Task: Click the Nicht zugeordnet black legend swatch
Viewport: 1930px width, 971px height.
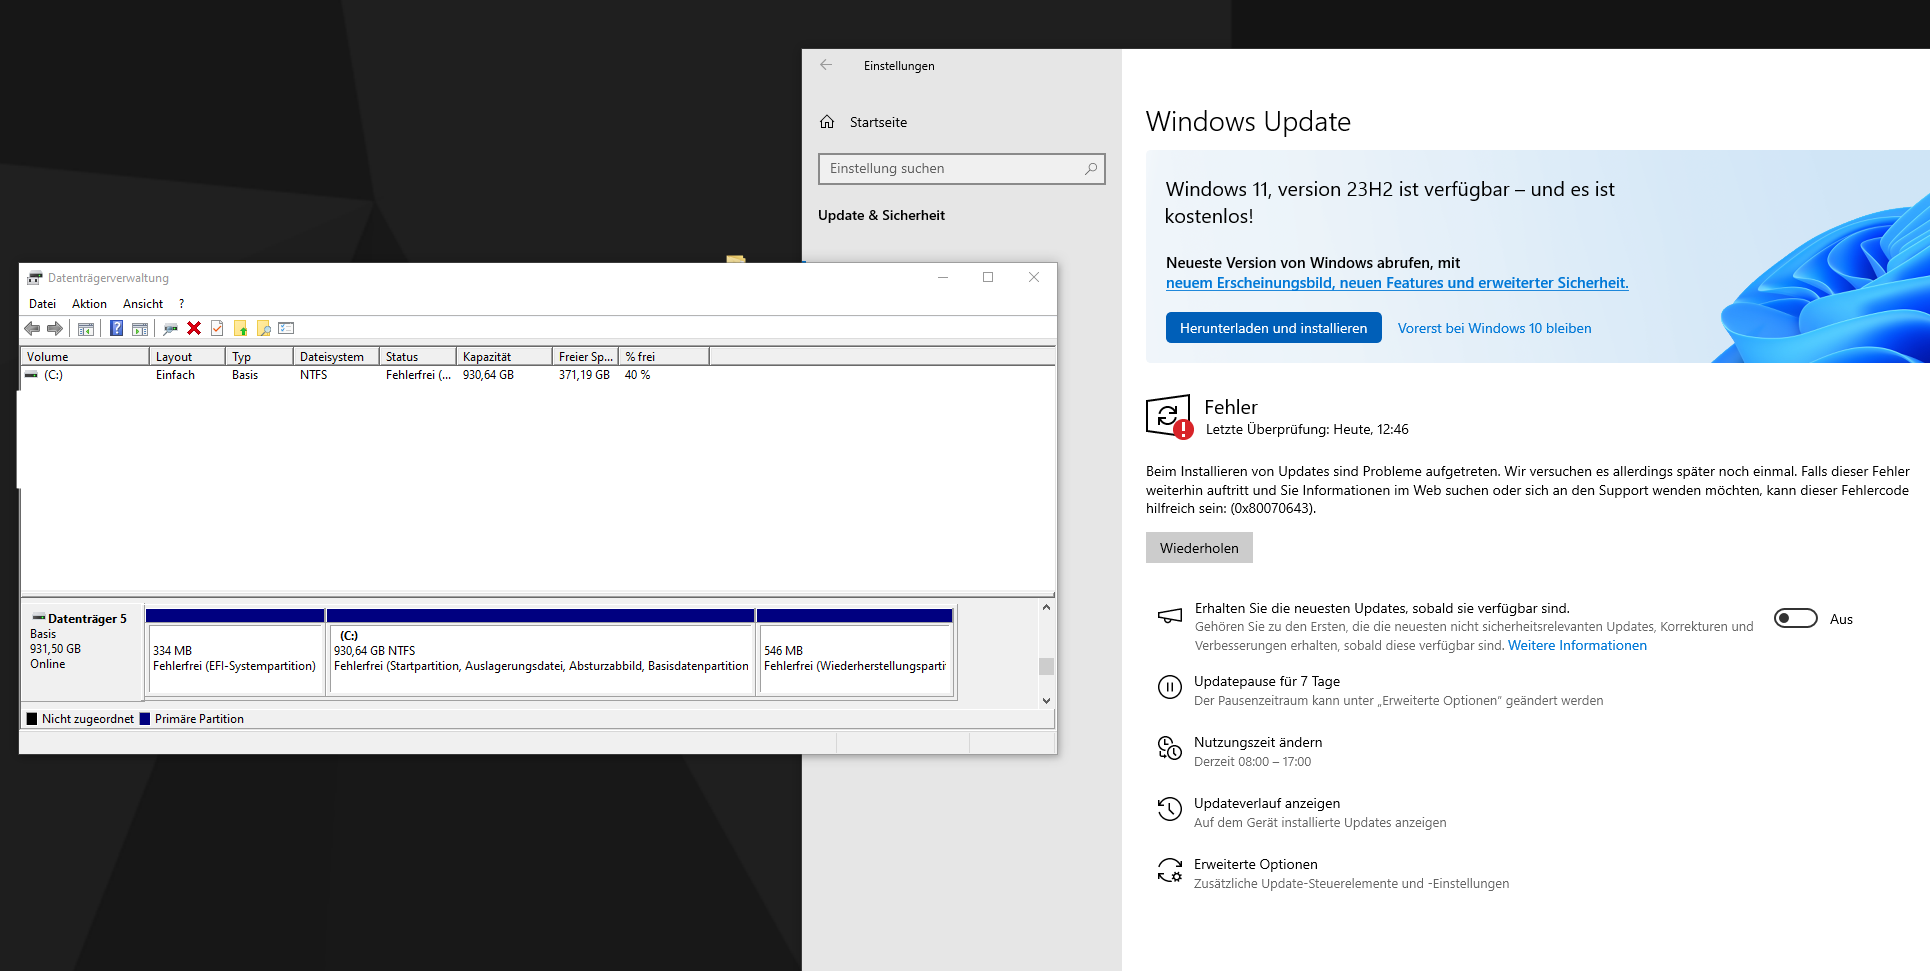Action: point(32,719)
